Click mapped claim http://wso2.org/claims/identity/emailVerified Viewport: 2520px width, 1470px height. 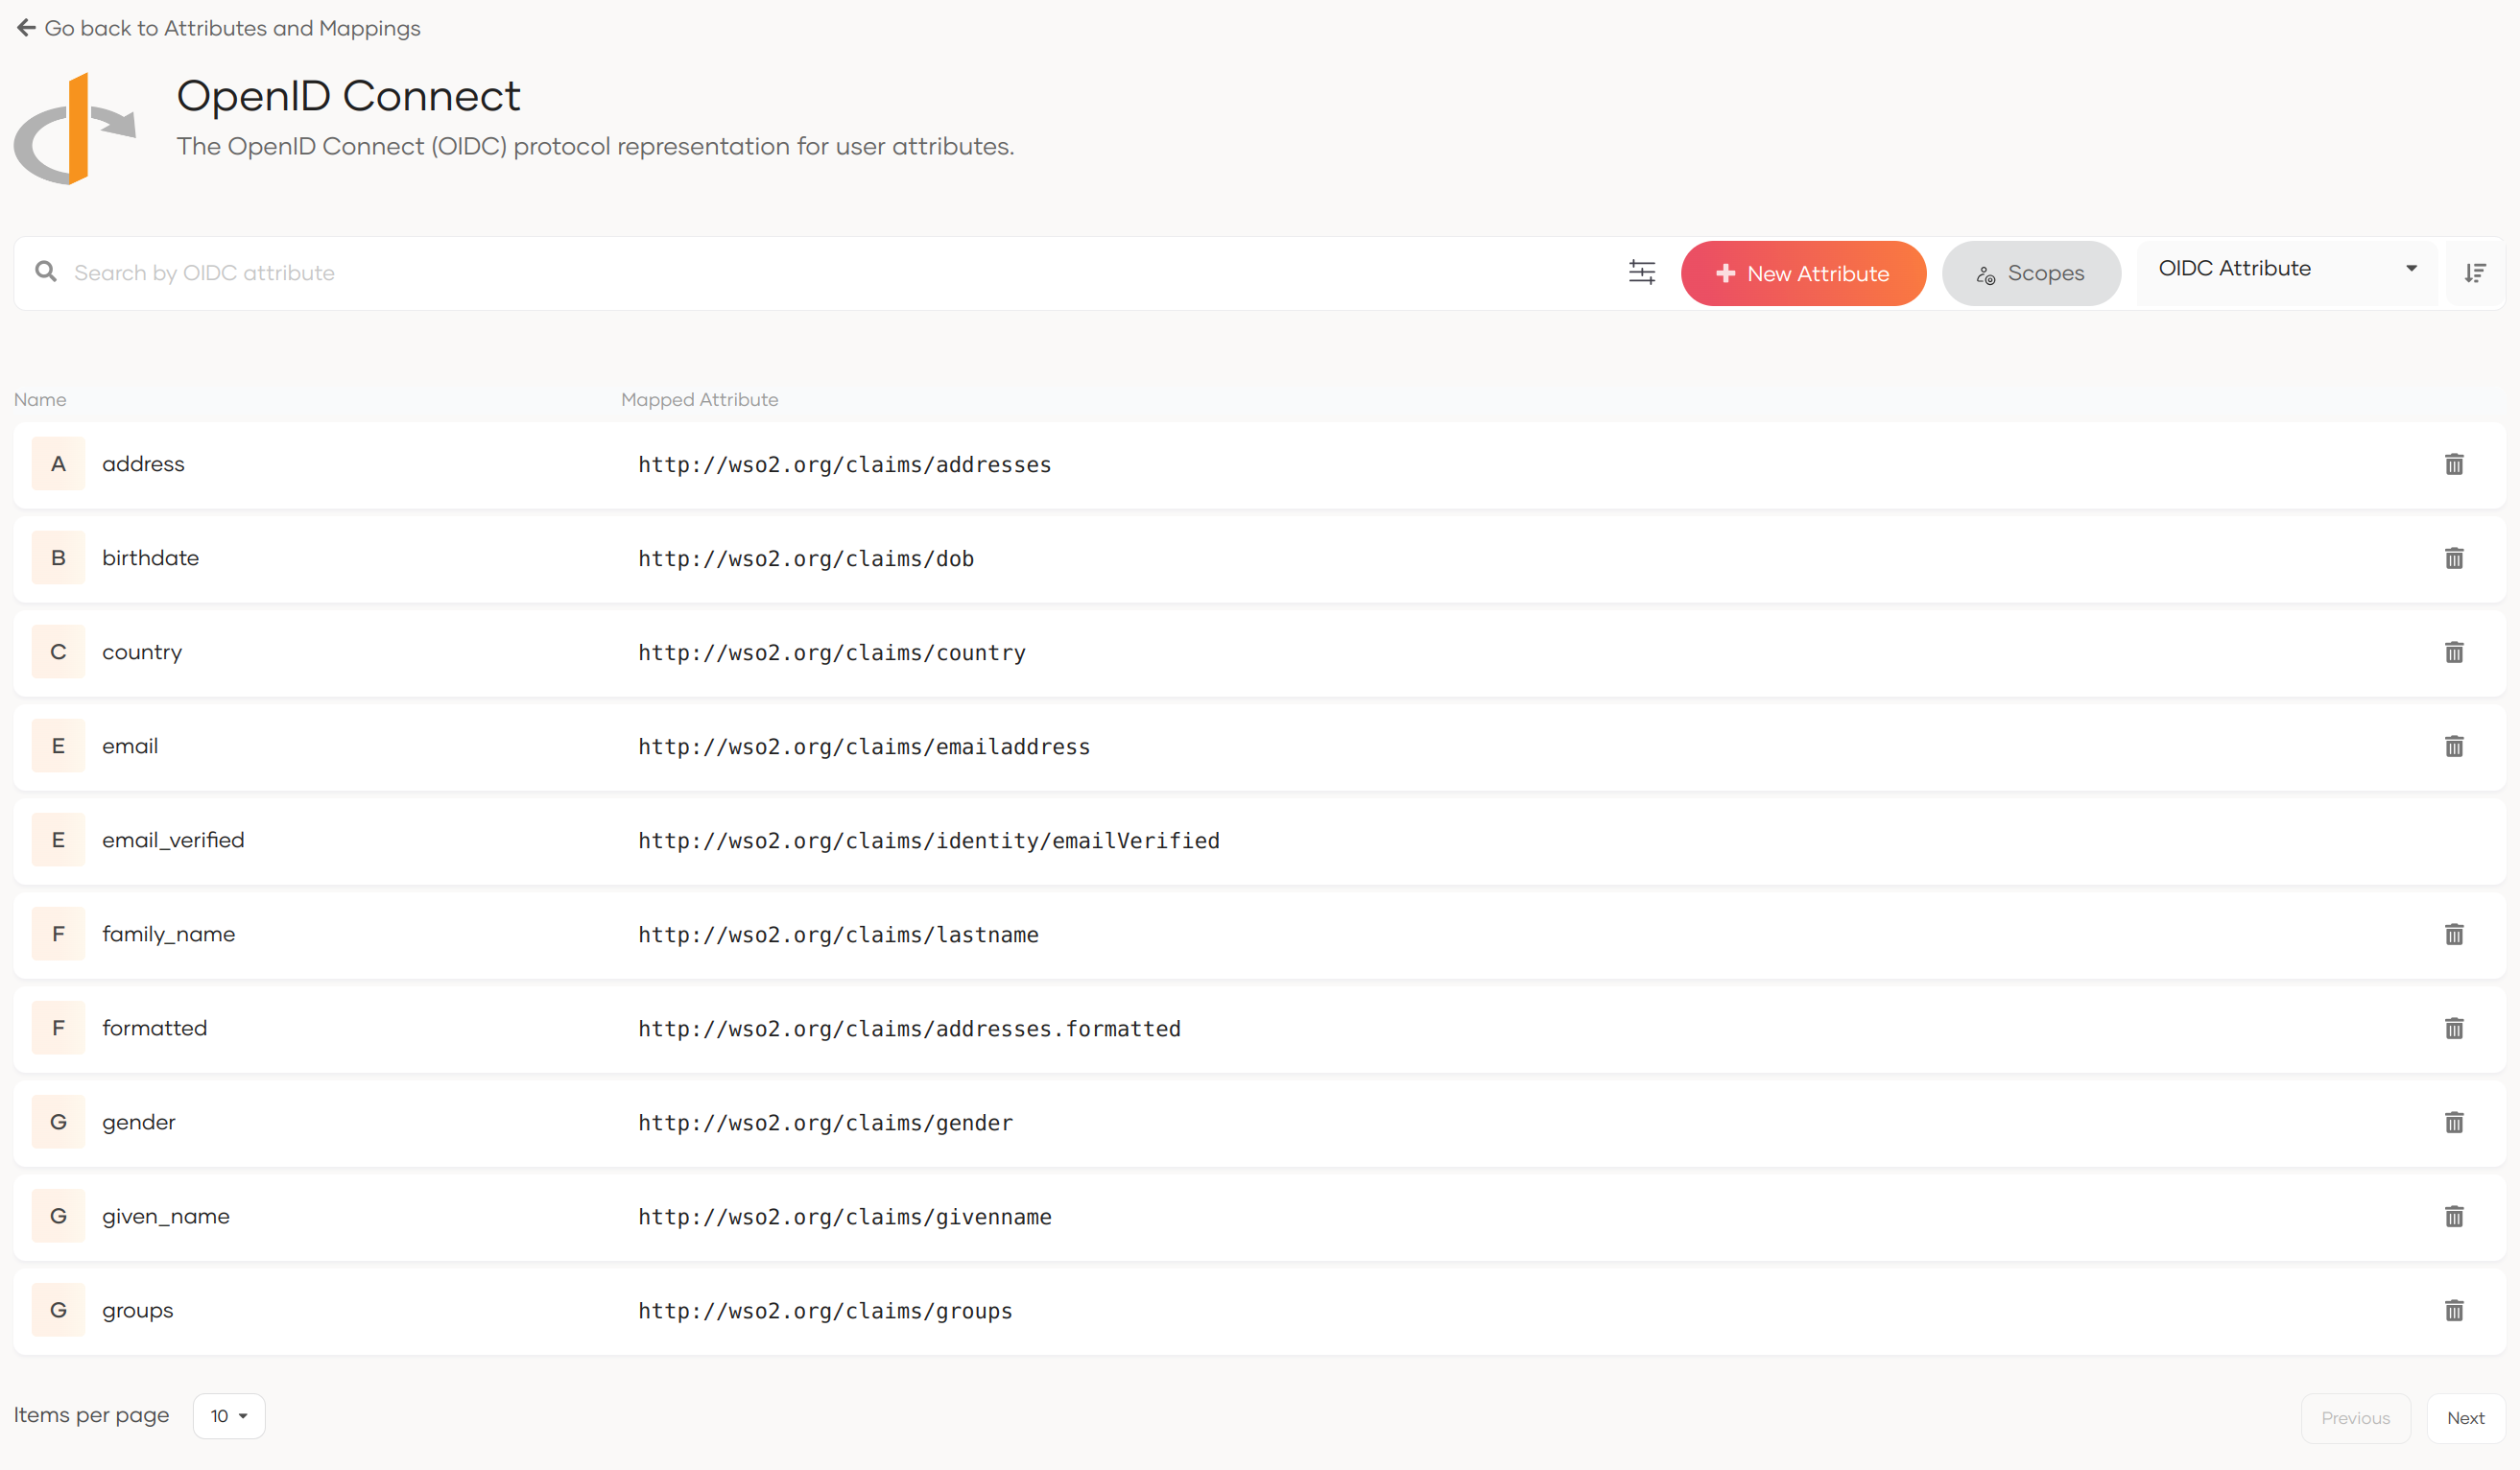click(x=929, y=841)
